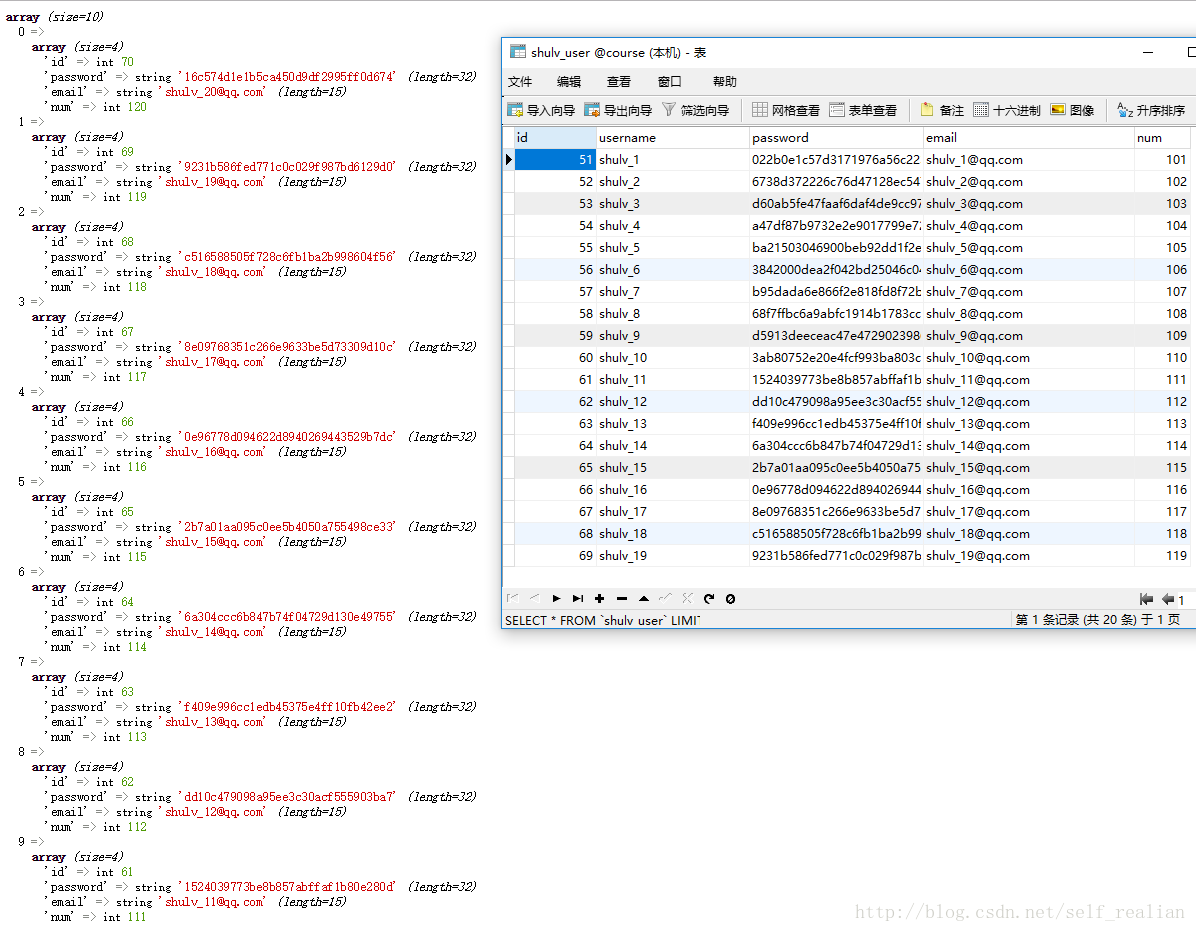1196x932 pixels.
Task: Click SELECT * FROM status bar query text
Action: pyautogui.click(x=603, y=620)
